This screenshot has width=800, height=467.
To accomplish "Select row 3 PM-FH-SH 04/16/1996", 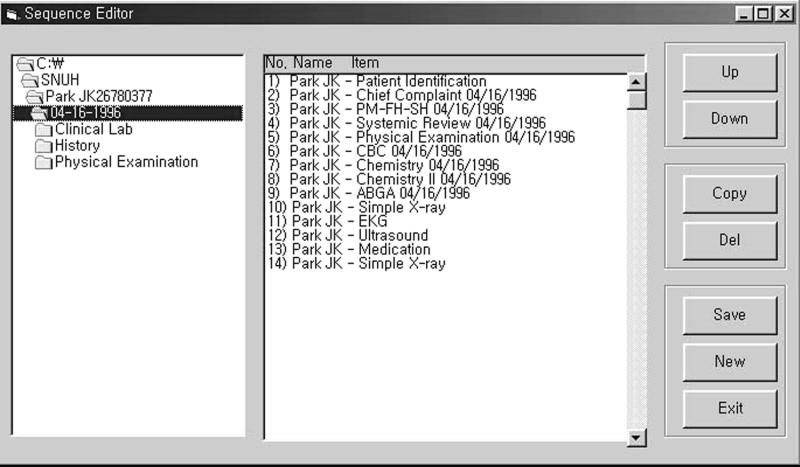I will [386, 109].
